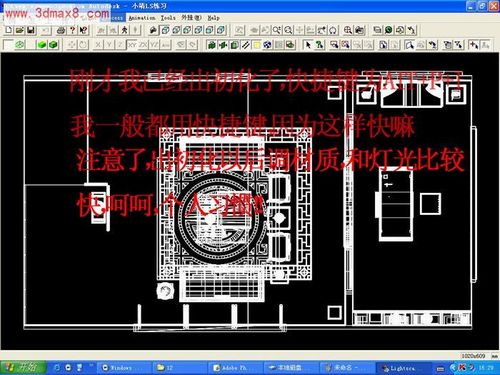500x375 pixels.
Task: Click the second solid green cube icon
Action: tap(53, 45)
